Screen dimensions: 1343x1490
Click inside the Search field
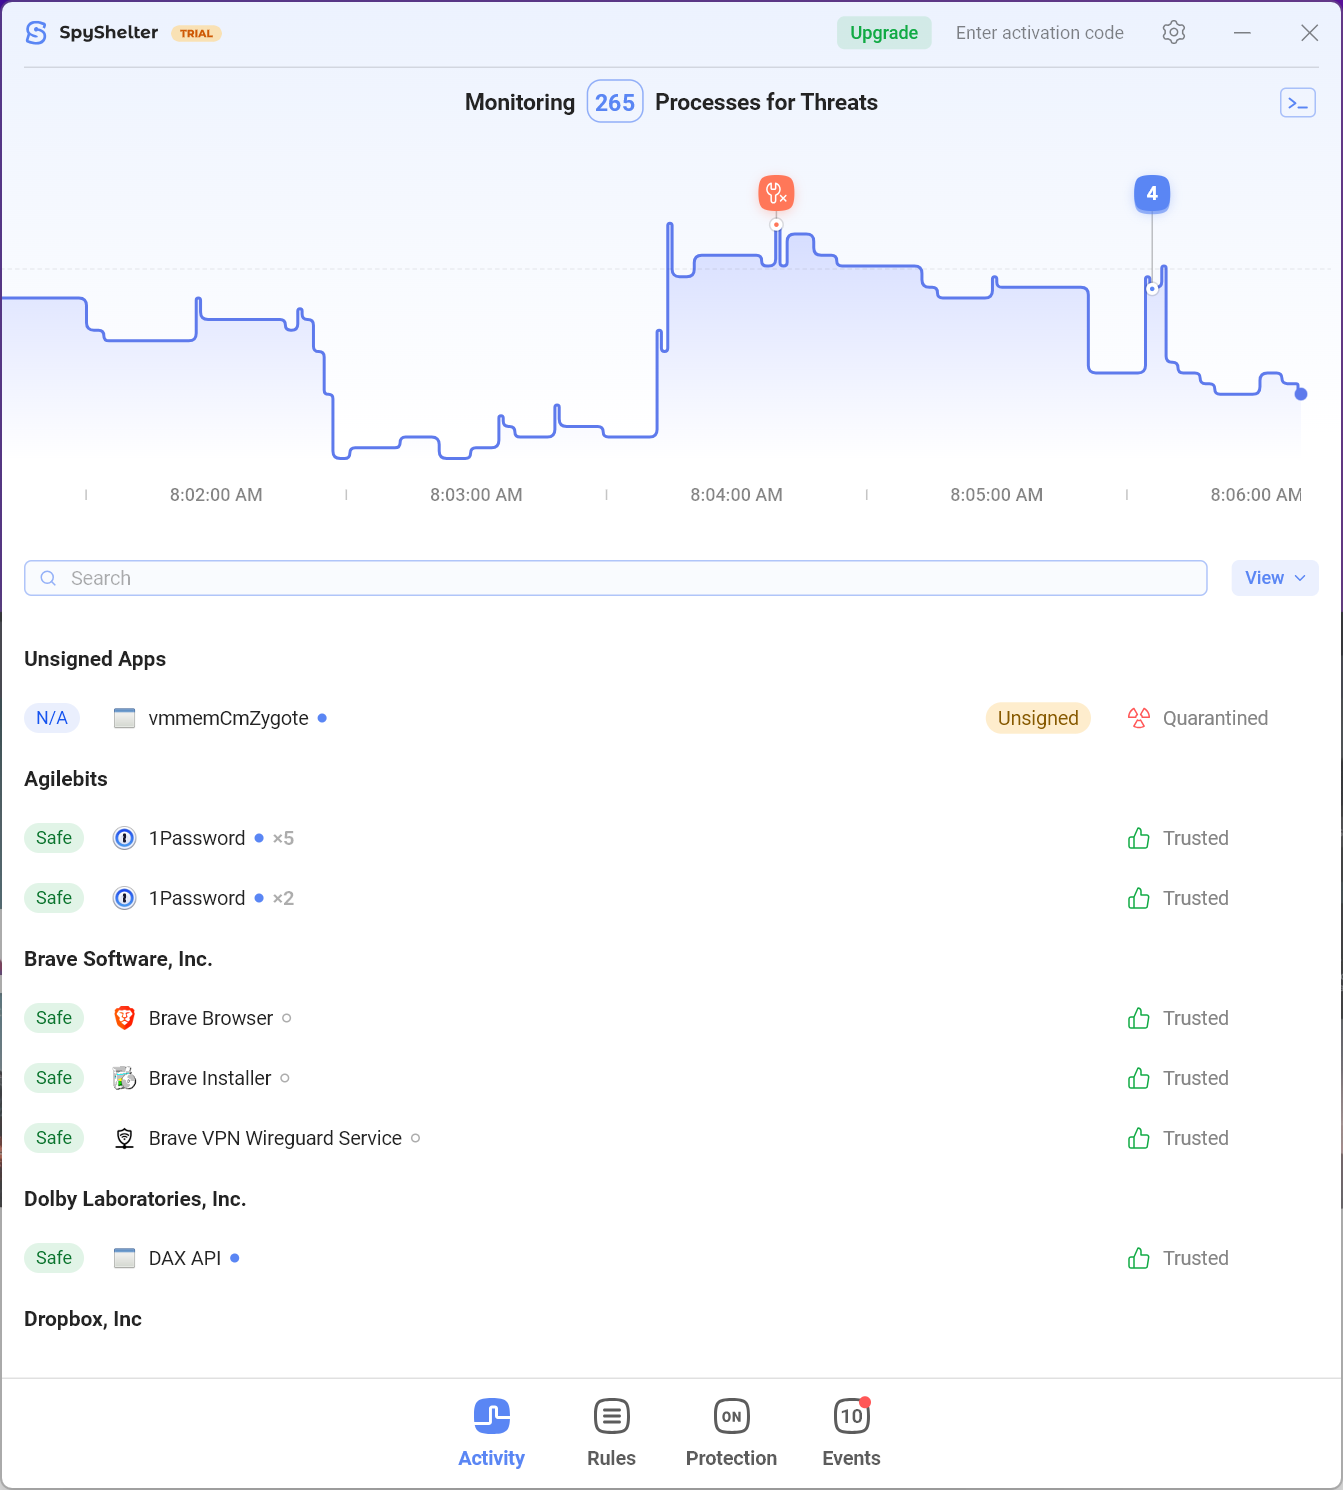pyautogui.click(x=400, y=578)
